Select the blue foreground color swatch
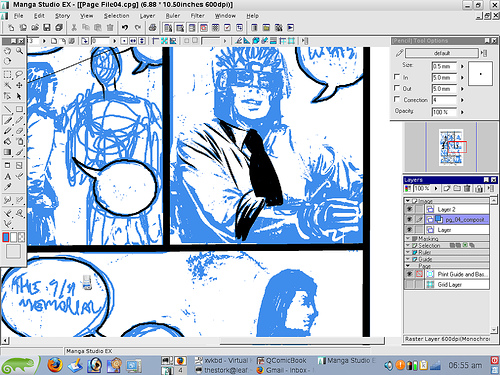Screen dimensions: 500x375 coord(6,237)
